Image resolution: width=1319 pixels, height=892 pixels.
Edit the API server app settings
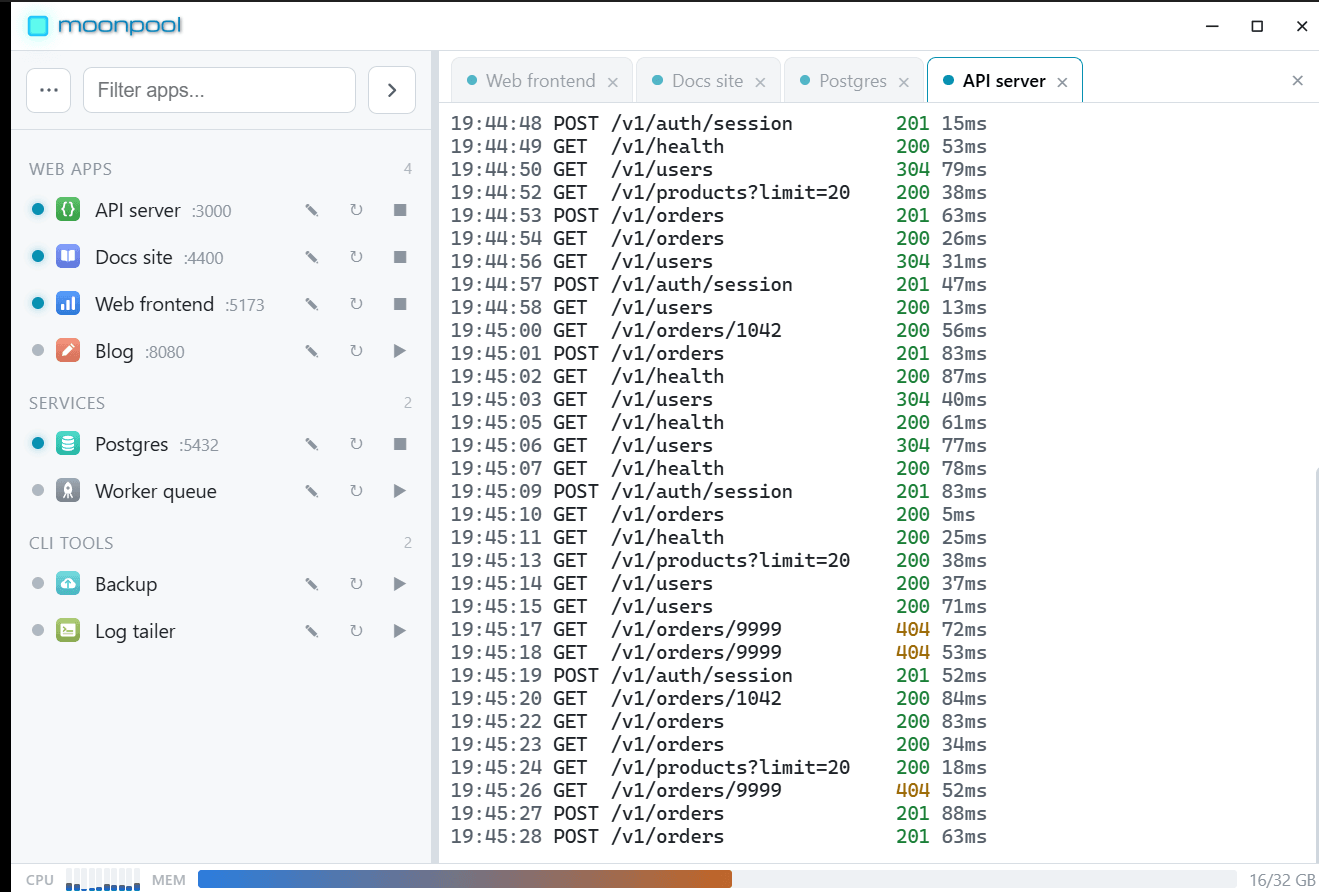[x=312, y=210]
